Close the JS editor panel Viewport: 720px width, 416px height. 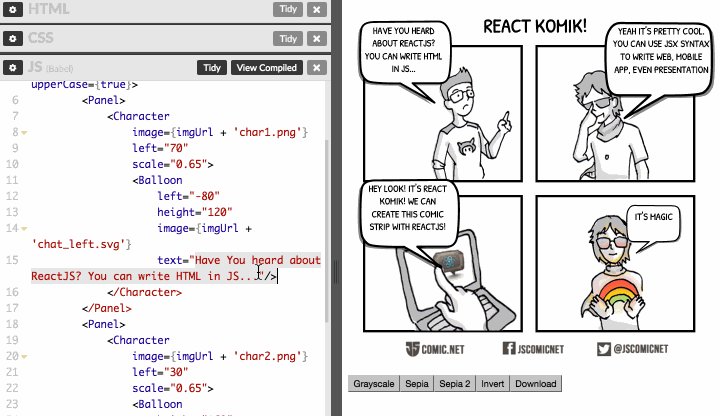(x=316, y=67)
